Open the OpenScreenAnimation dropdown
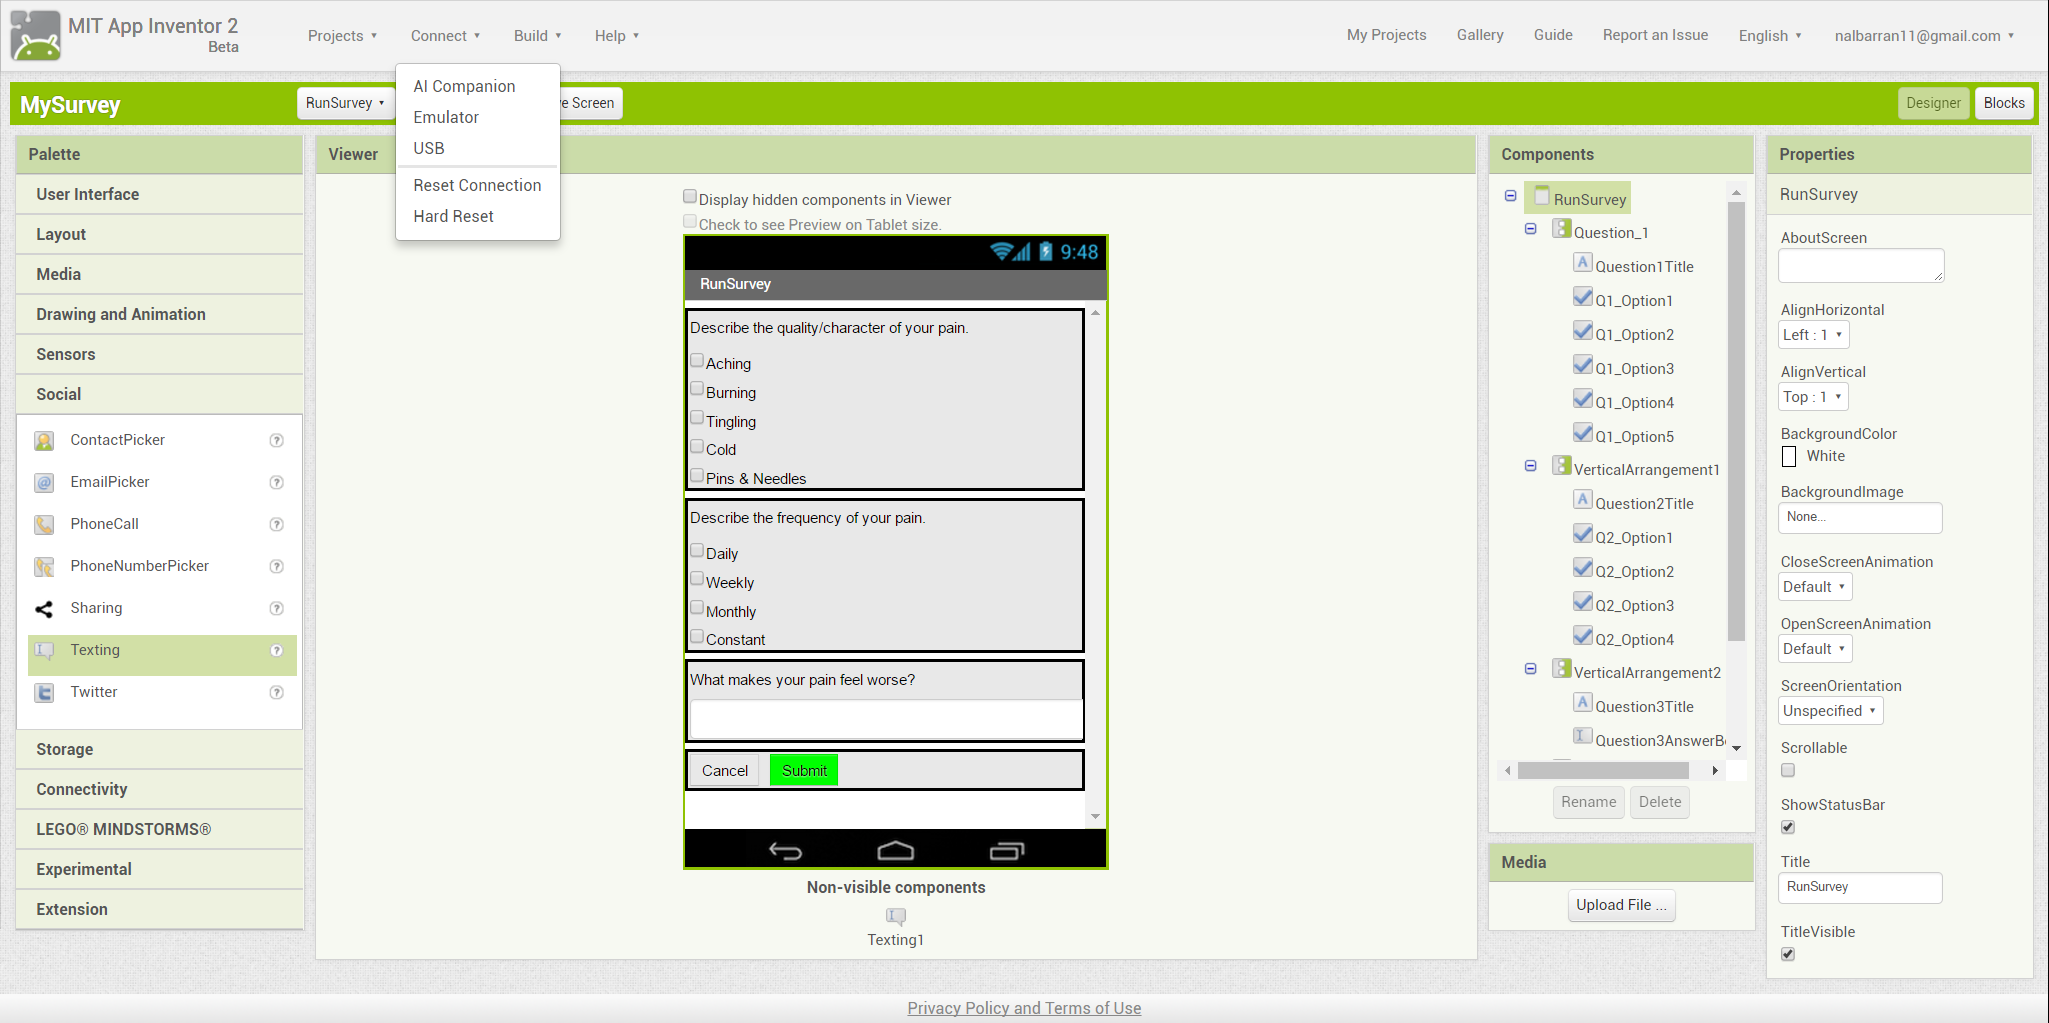2049x1023 pixels. tap(1815, 649)
